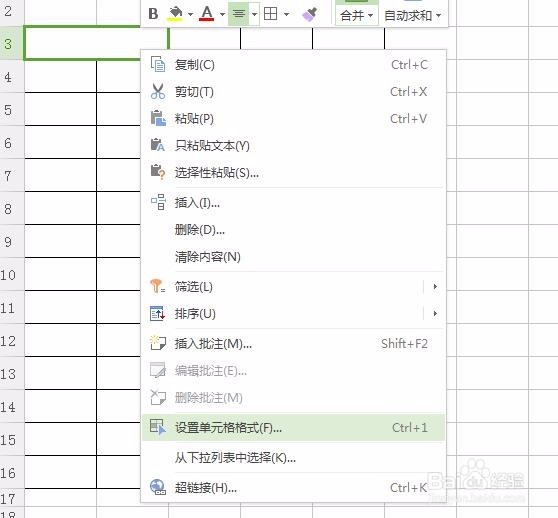
Task: Choose 从下拉列表中选择(K)... entry
Action: tap(293, 458)
